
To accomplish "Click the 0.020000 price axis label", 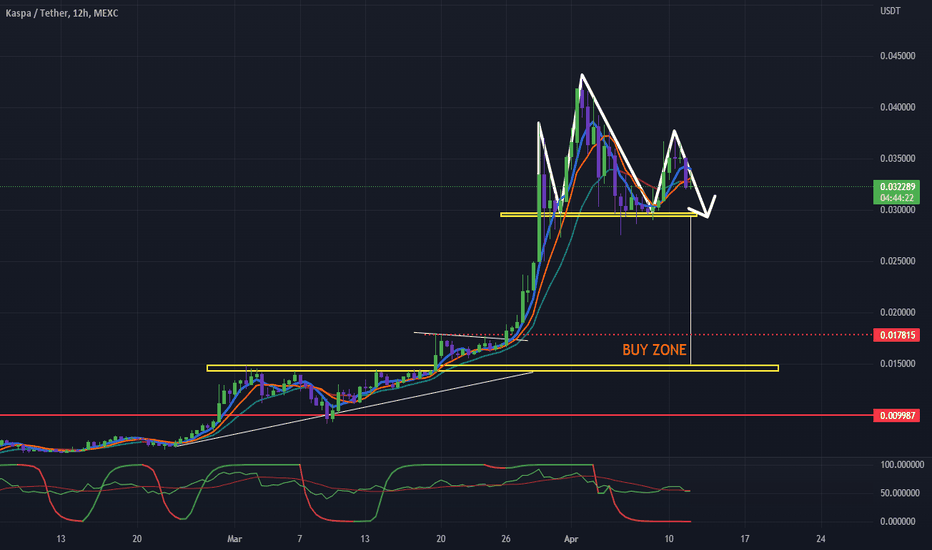I will coord(898,313).
